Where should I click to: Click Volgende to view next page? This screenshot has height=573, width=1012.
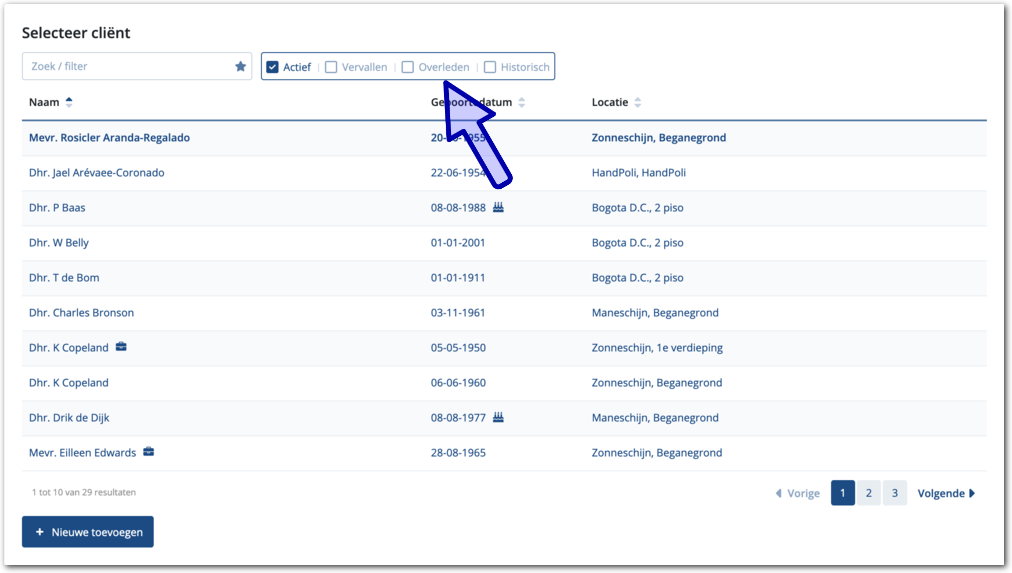[x=945, y=493]
